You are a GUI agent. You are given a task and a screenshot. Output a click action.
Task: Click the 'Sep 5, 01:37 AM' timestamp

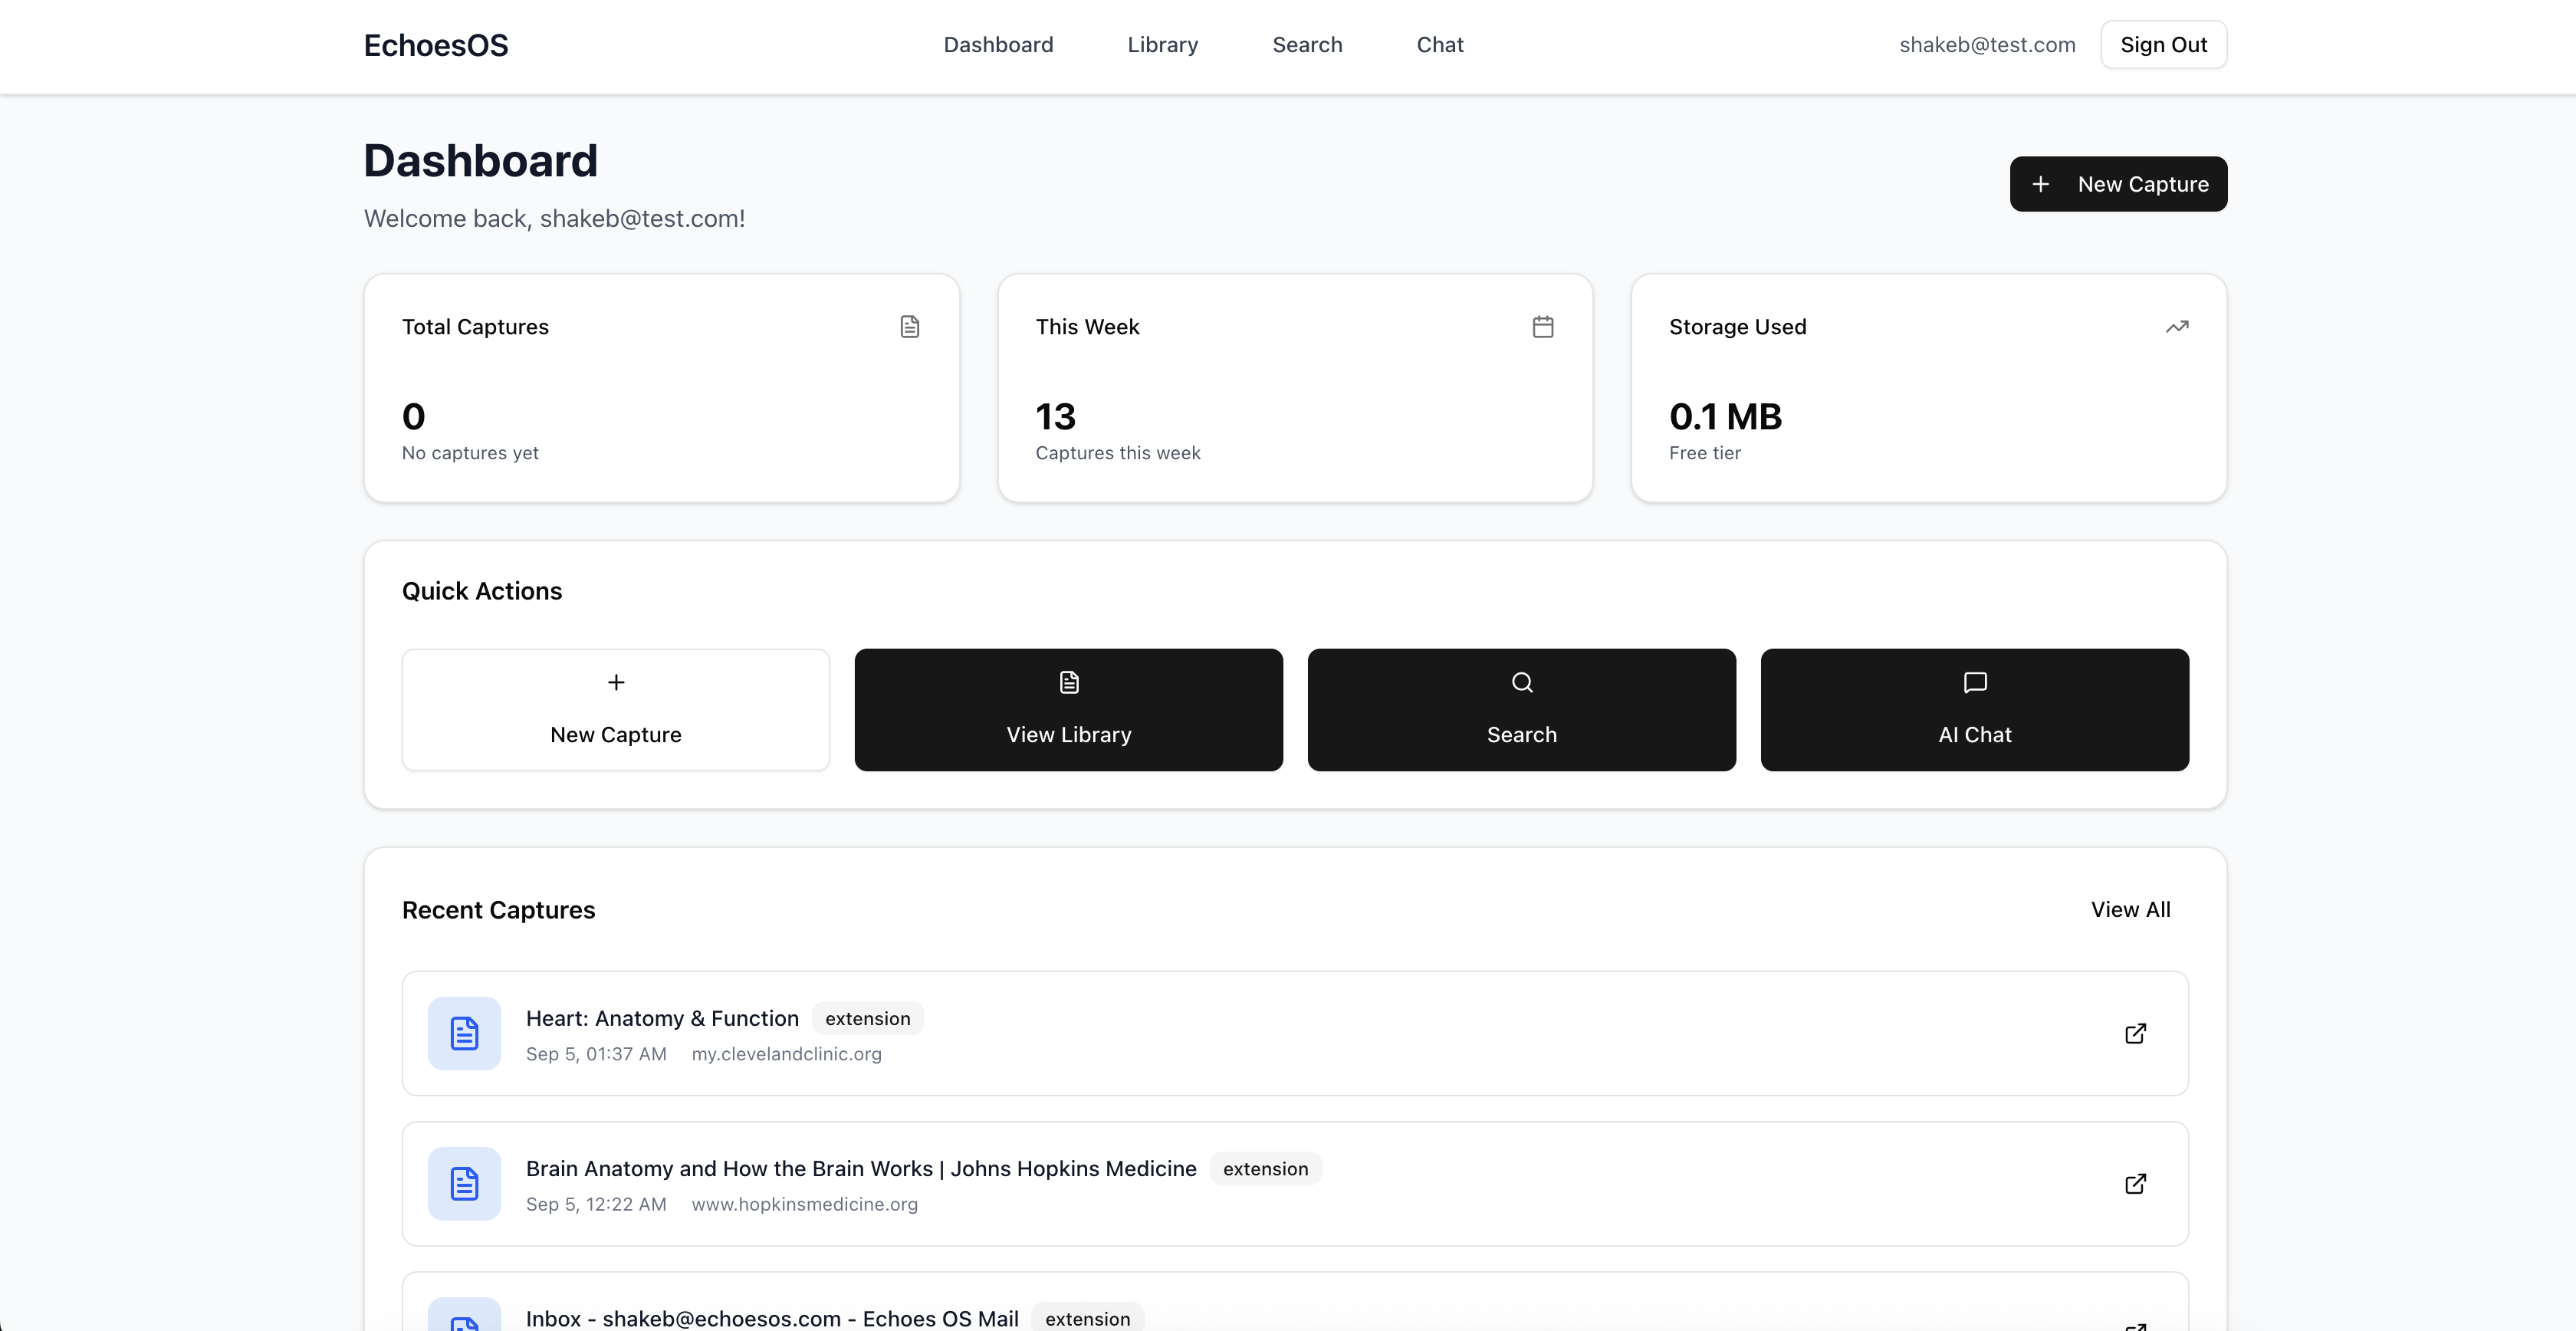[596, 1054]
